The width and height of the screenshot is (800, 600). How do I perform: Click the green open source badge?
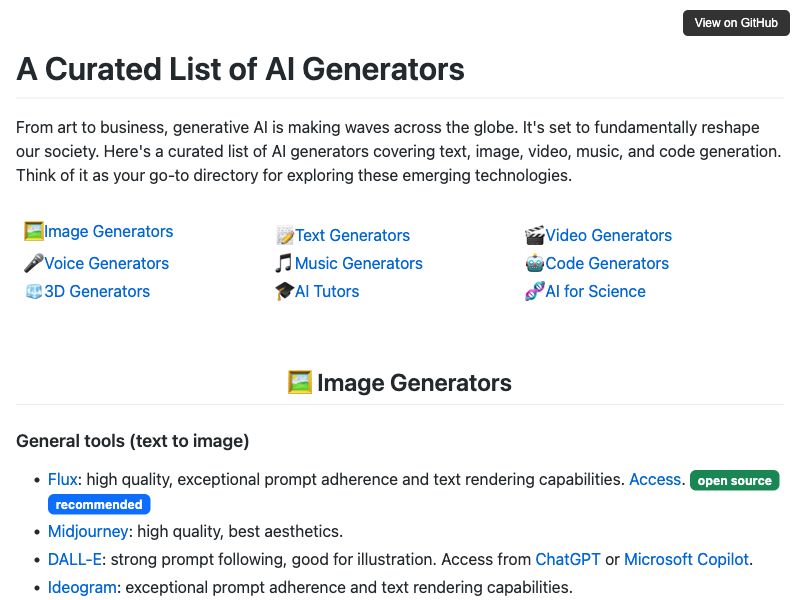click(x=735, y=481)
